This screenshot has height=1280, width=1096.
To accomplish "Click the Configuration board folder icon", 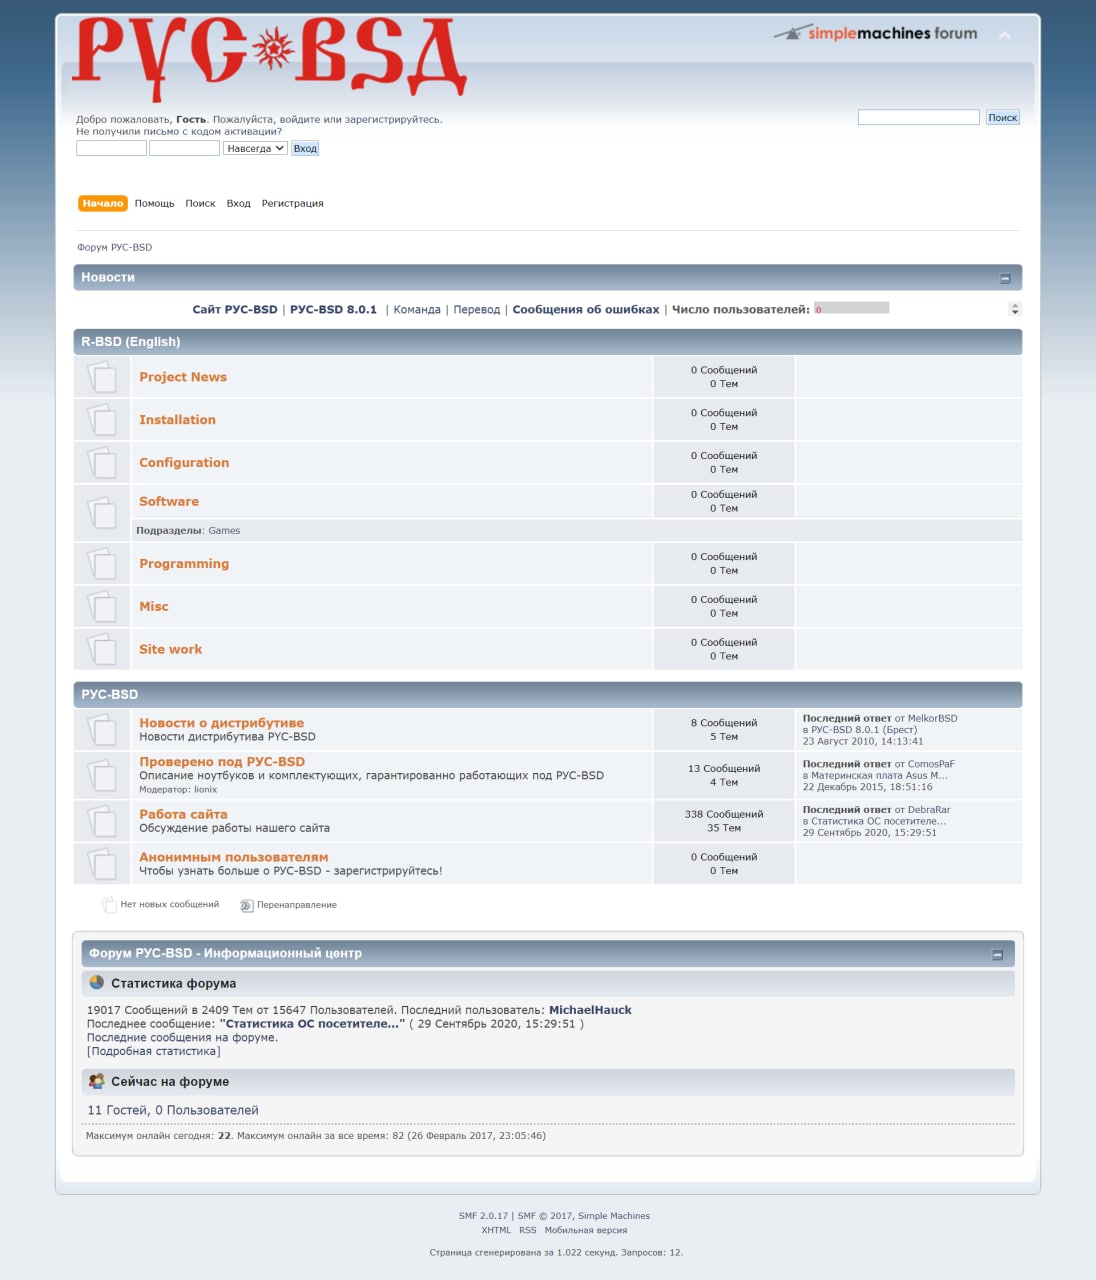I will pos(102,463).
